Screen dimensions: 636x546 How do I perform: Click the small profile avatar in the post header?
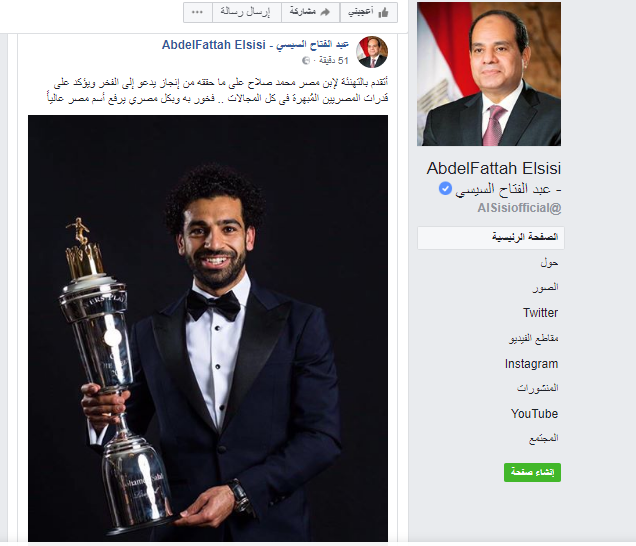point(372,52)
